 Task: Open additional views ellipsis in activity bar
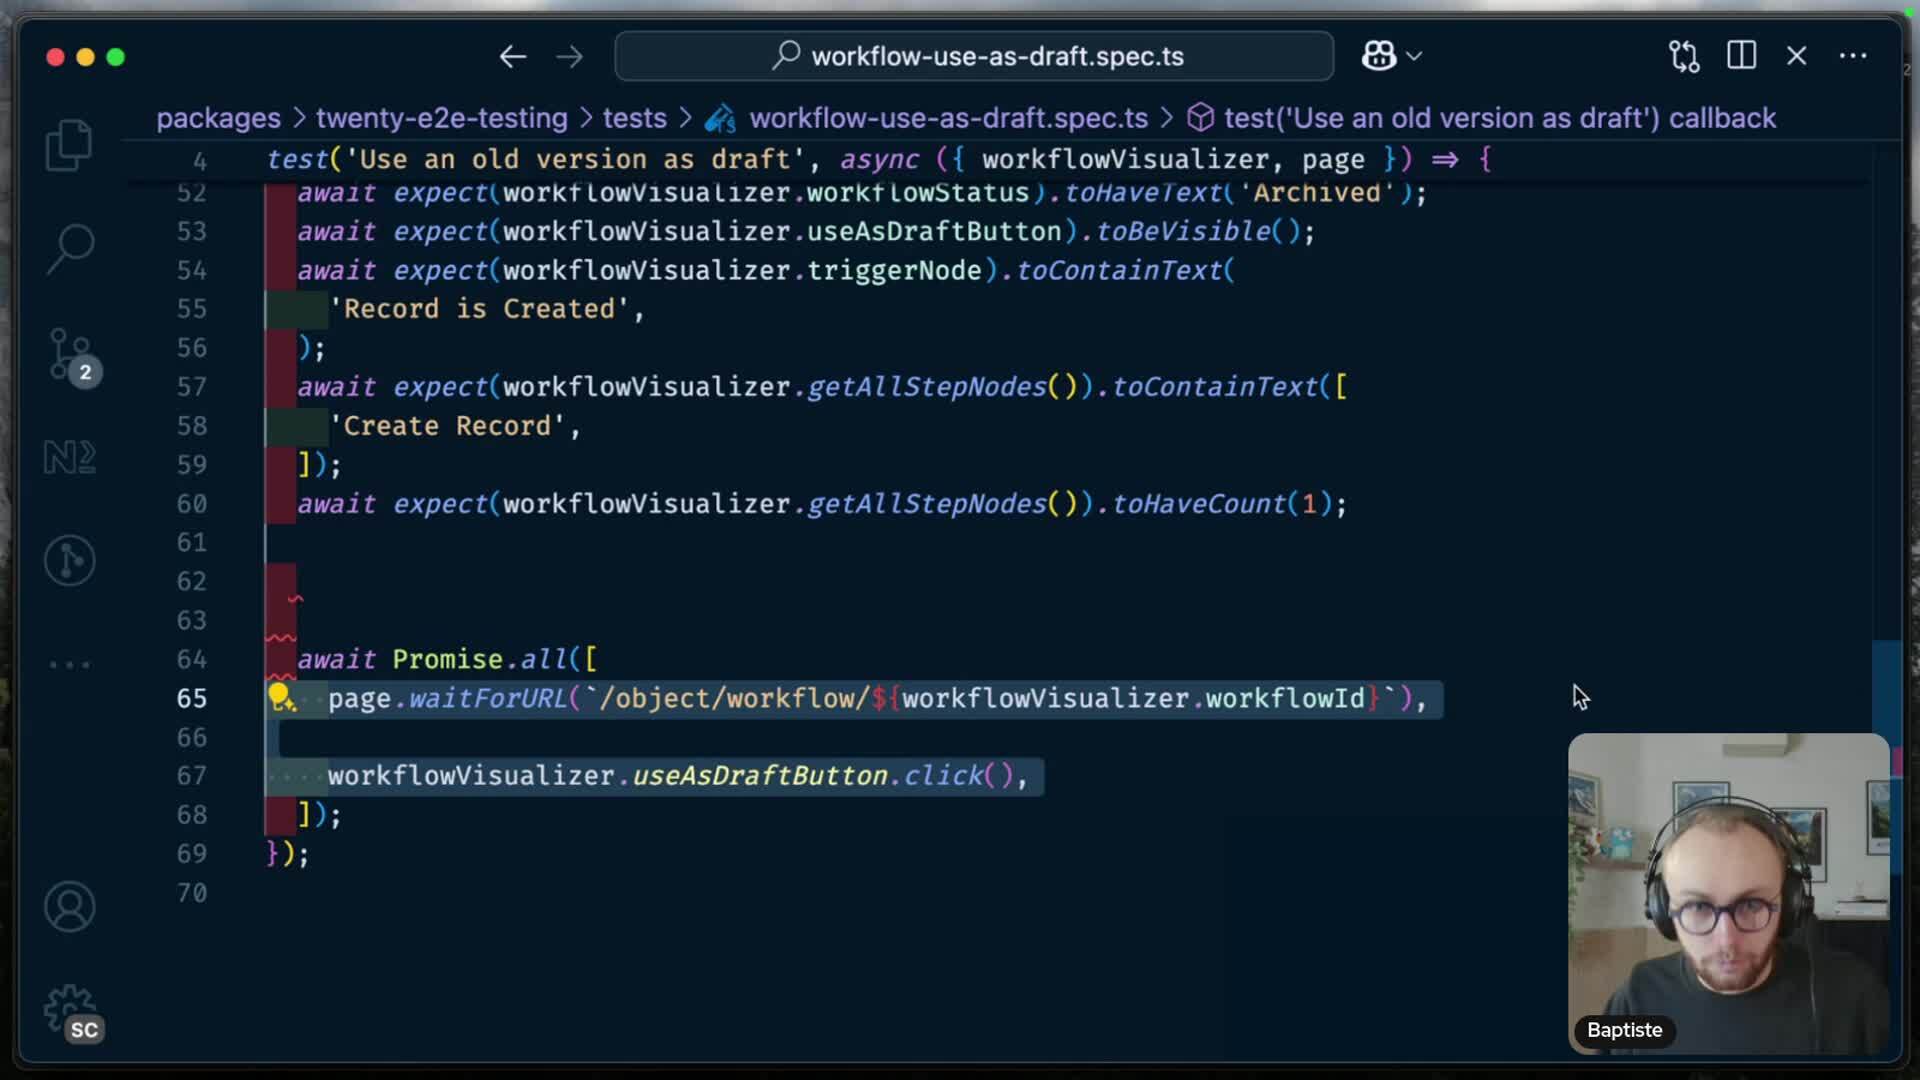pos(69,664)
